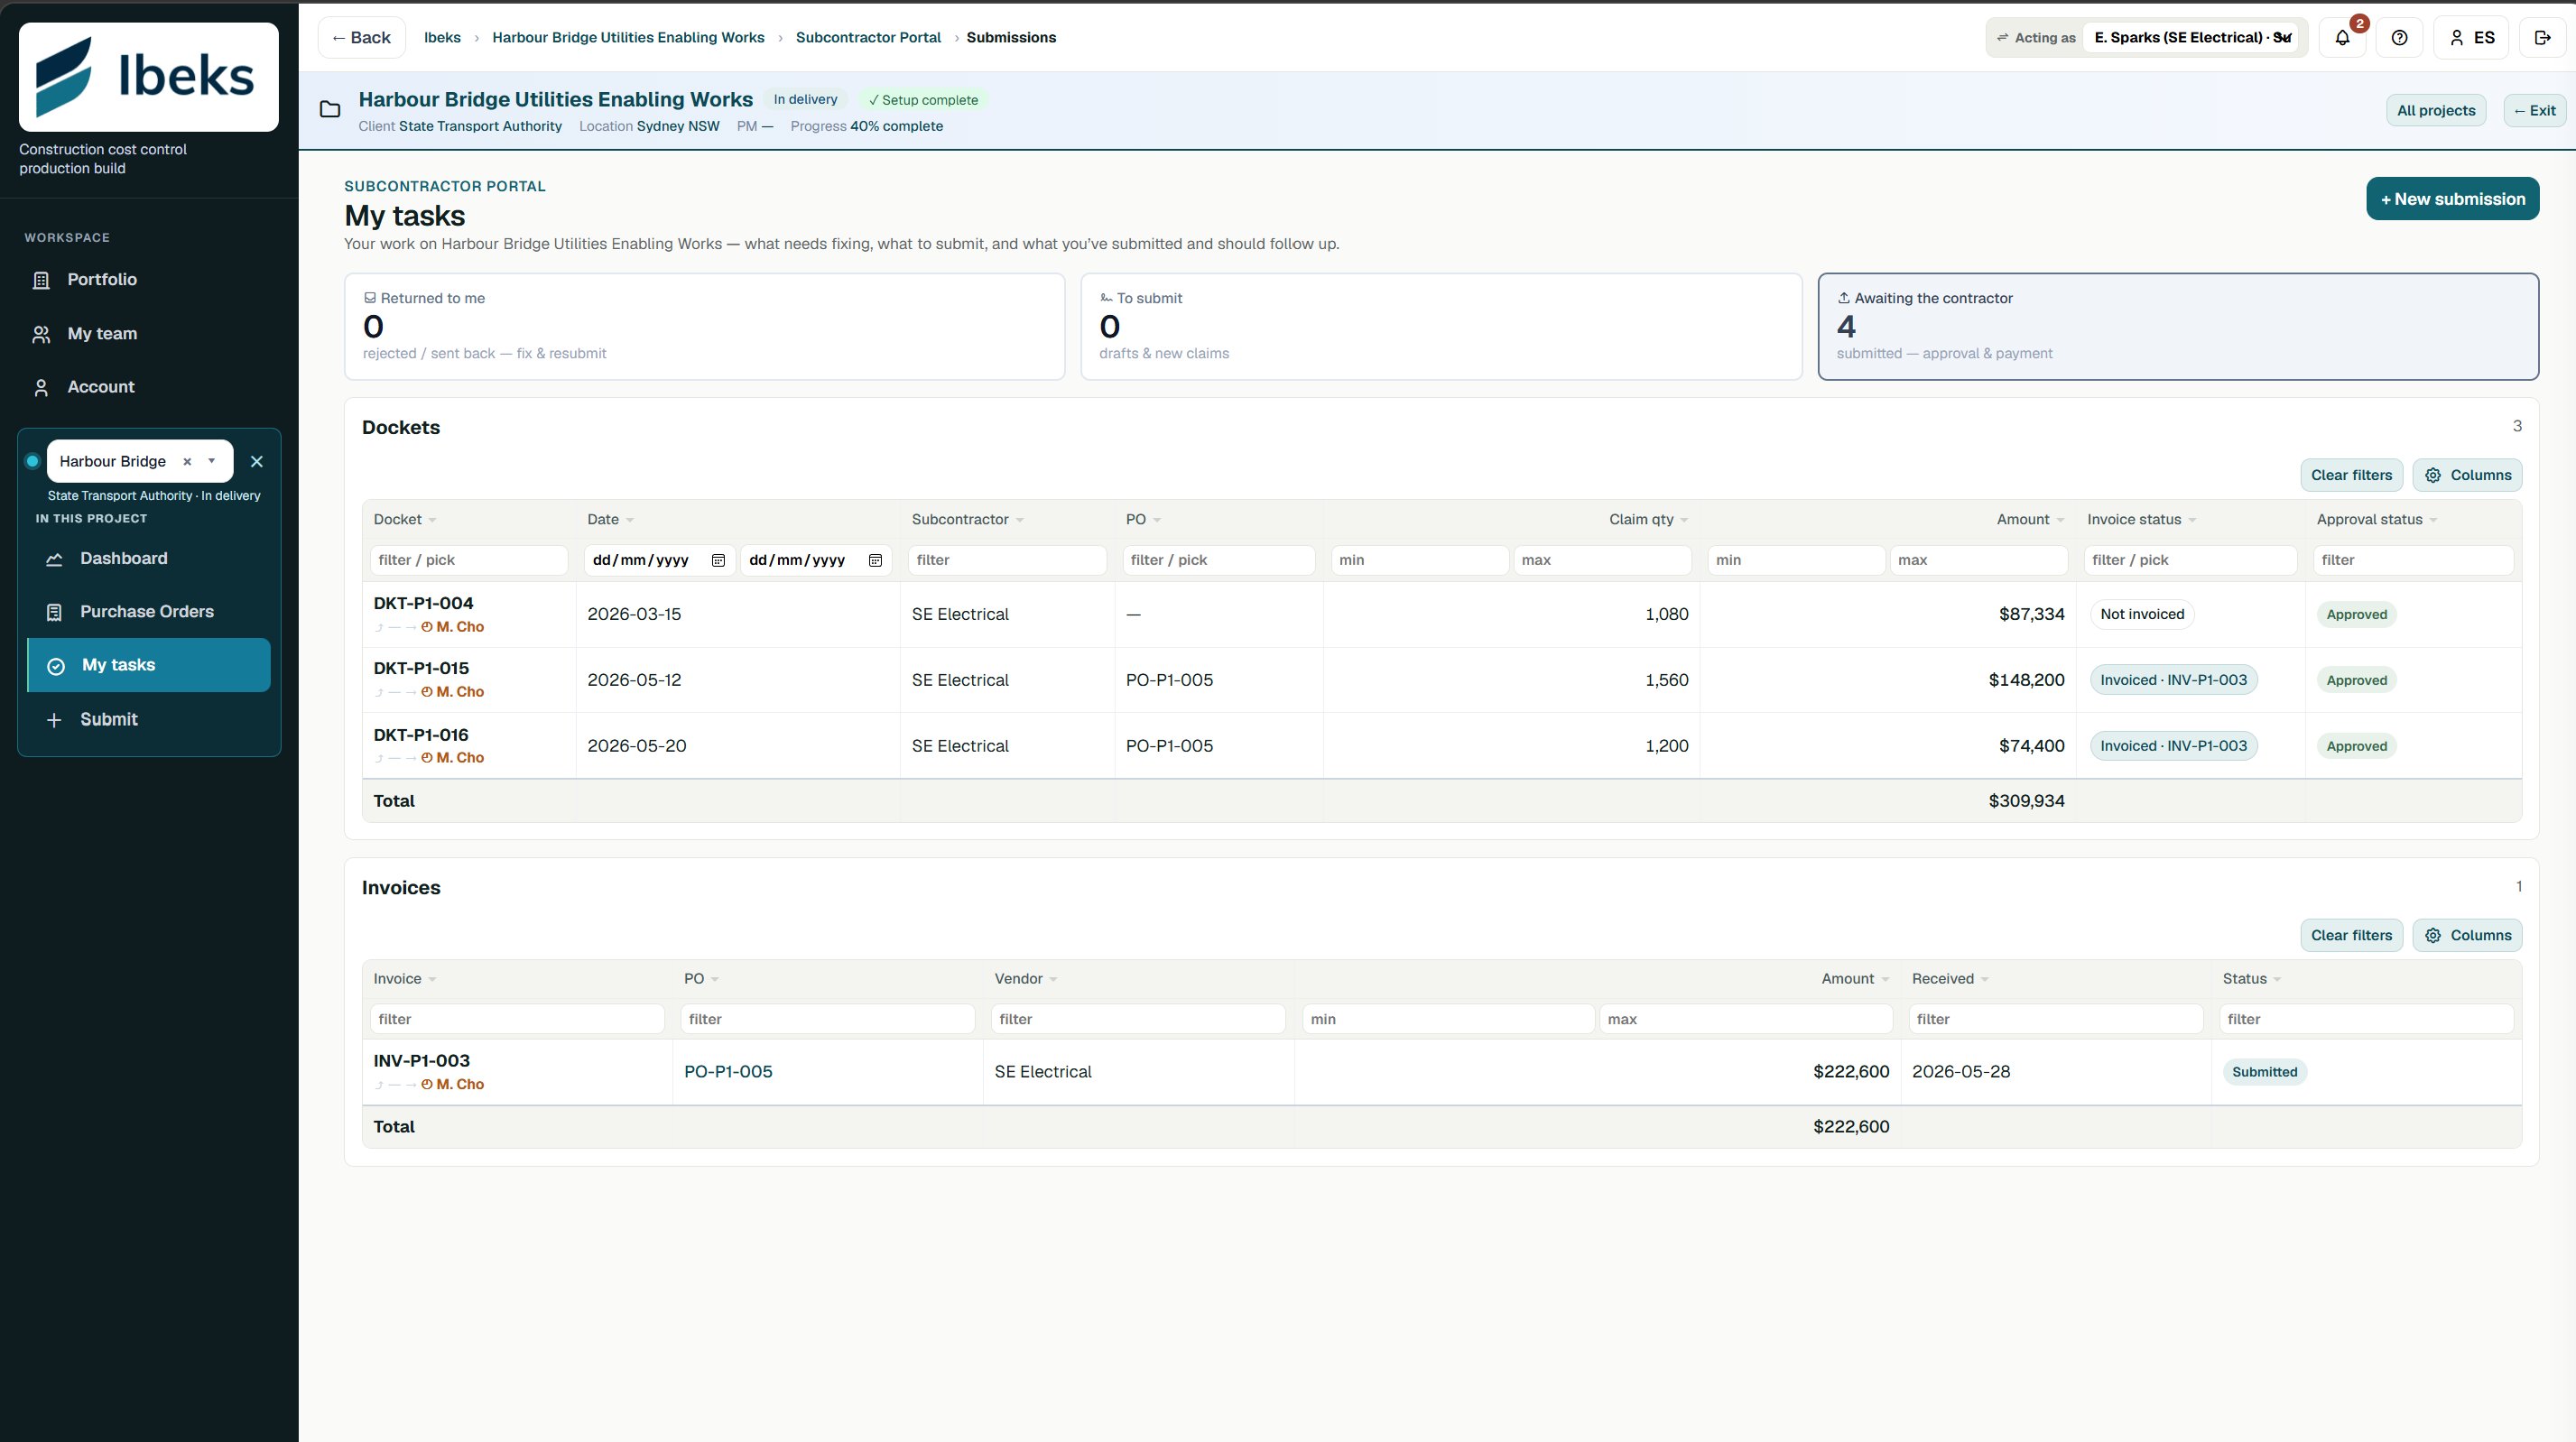
Task: Select the Returned to me card
Action: tap(704, 326)
